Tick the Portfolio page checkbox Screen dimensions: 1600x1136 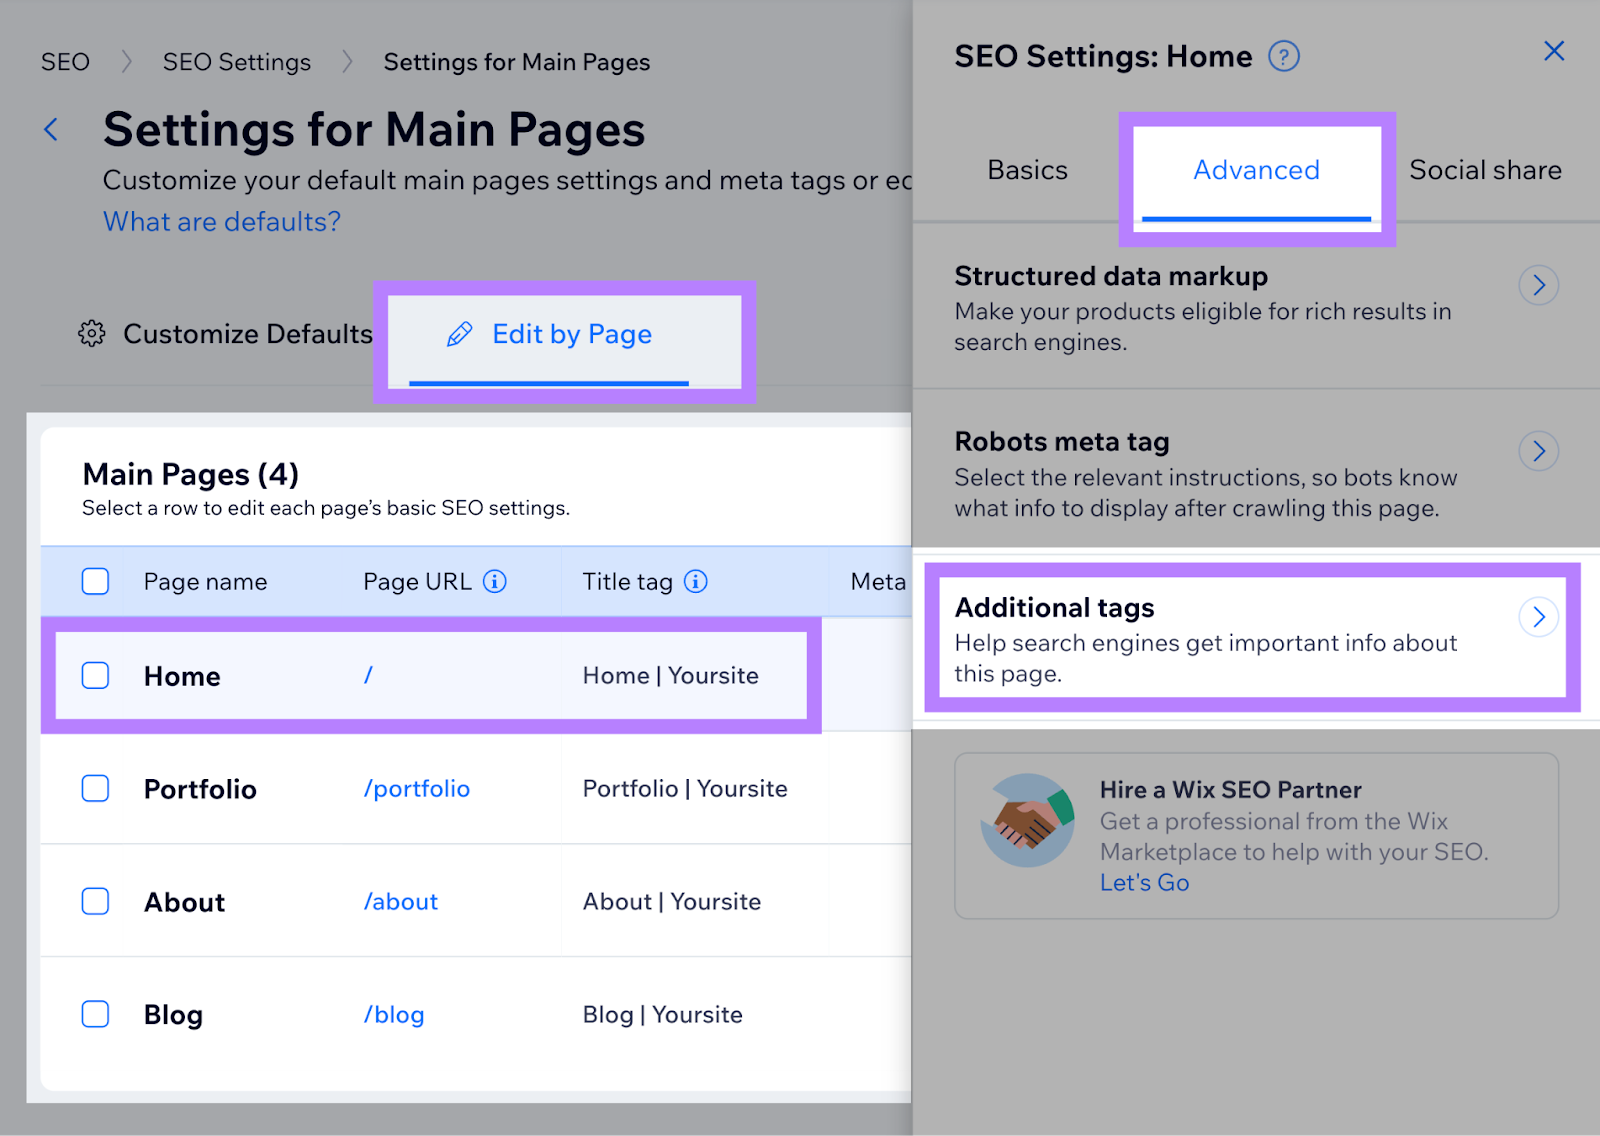point(95,789)
